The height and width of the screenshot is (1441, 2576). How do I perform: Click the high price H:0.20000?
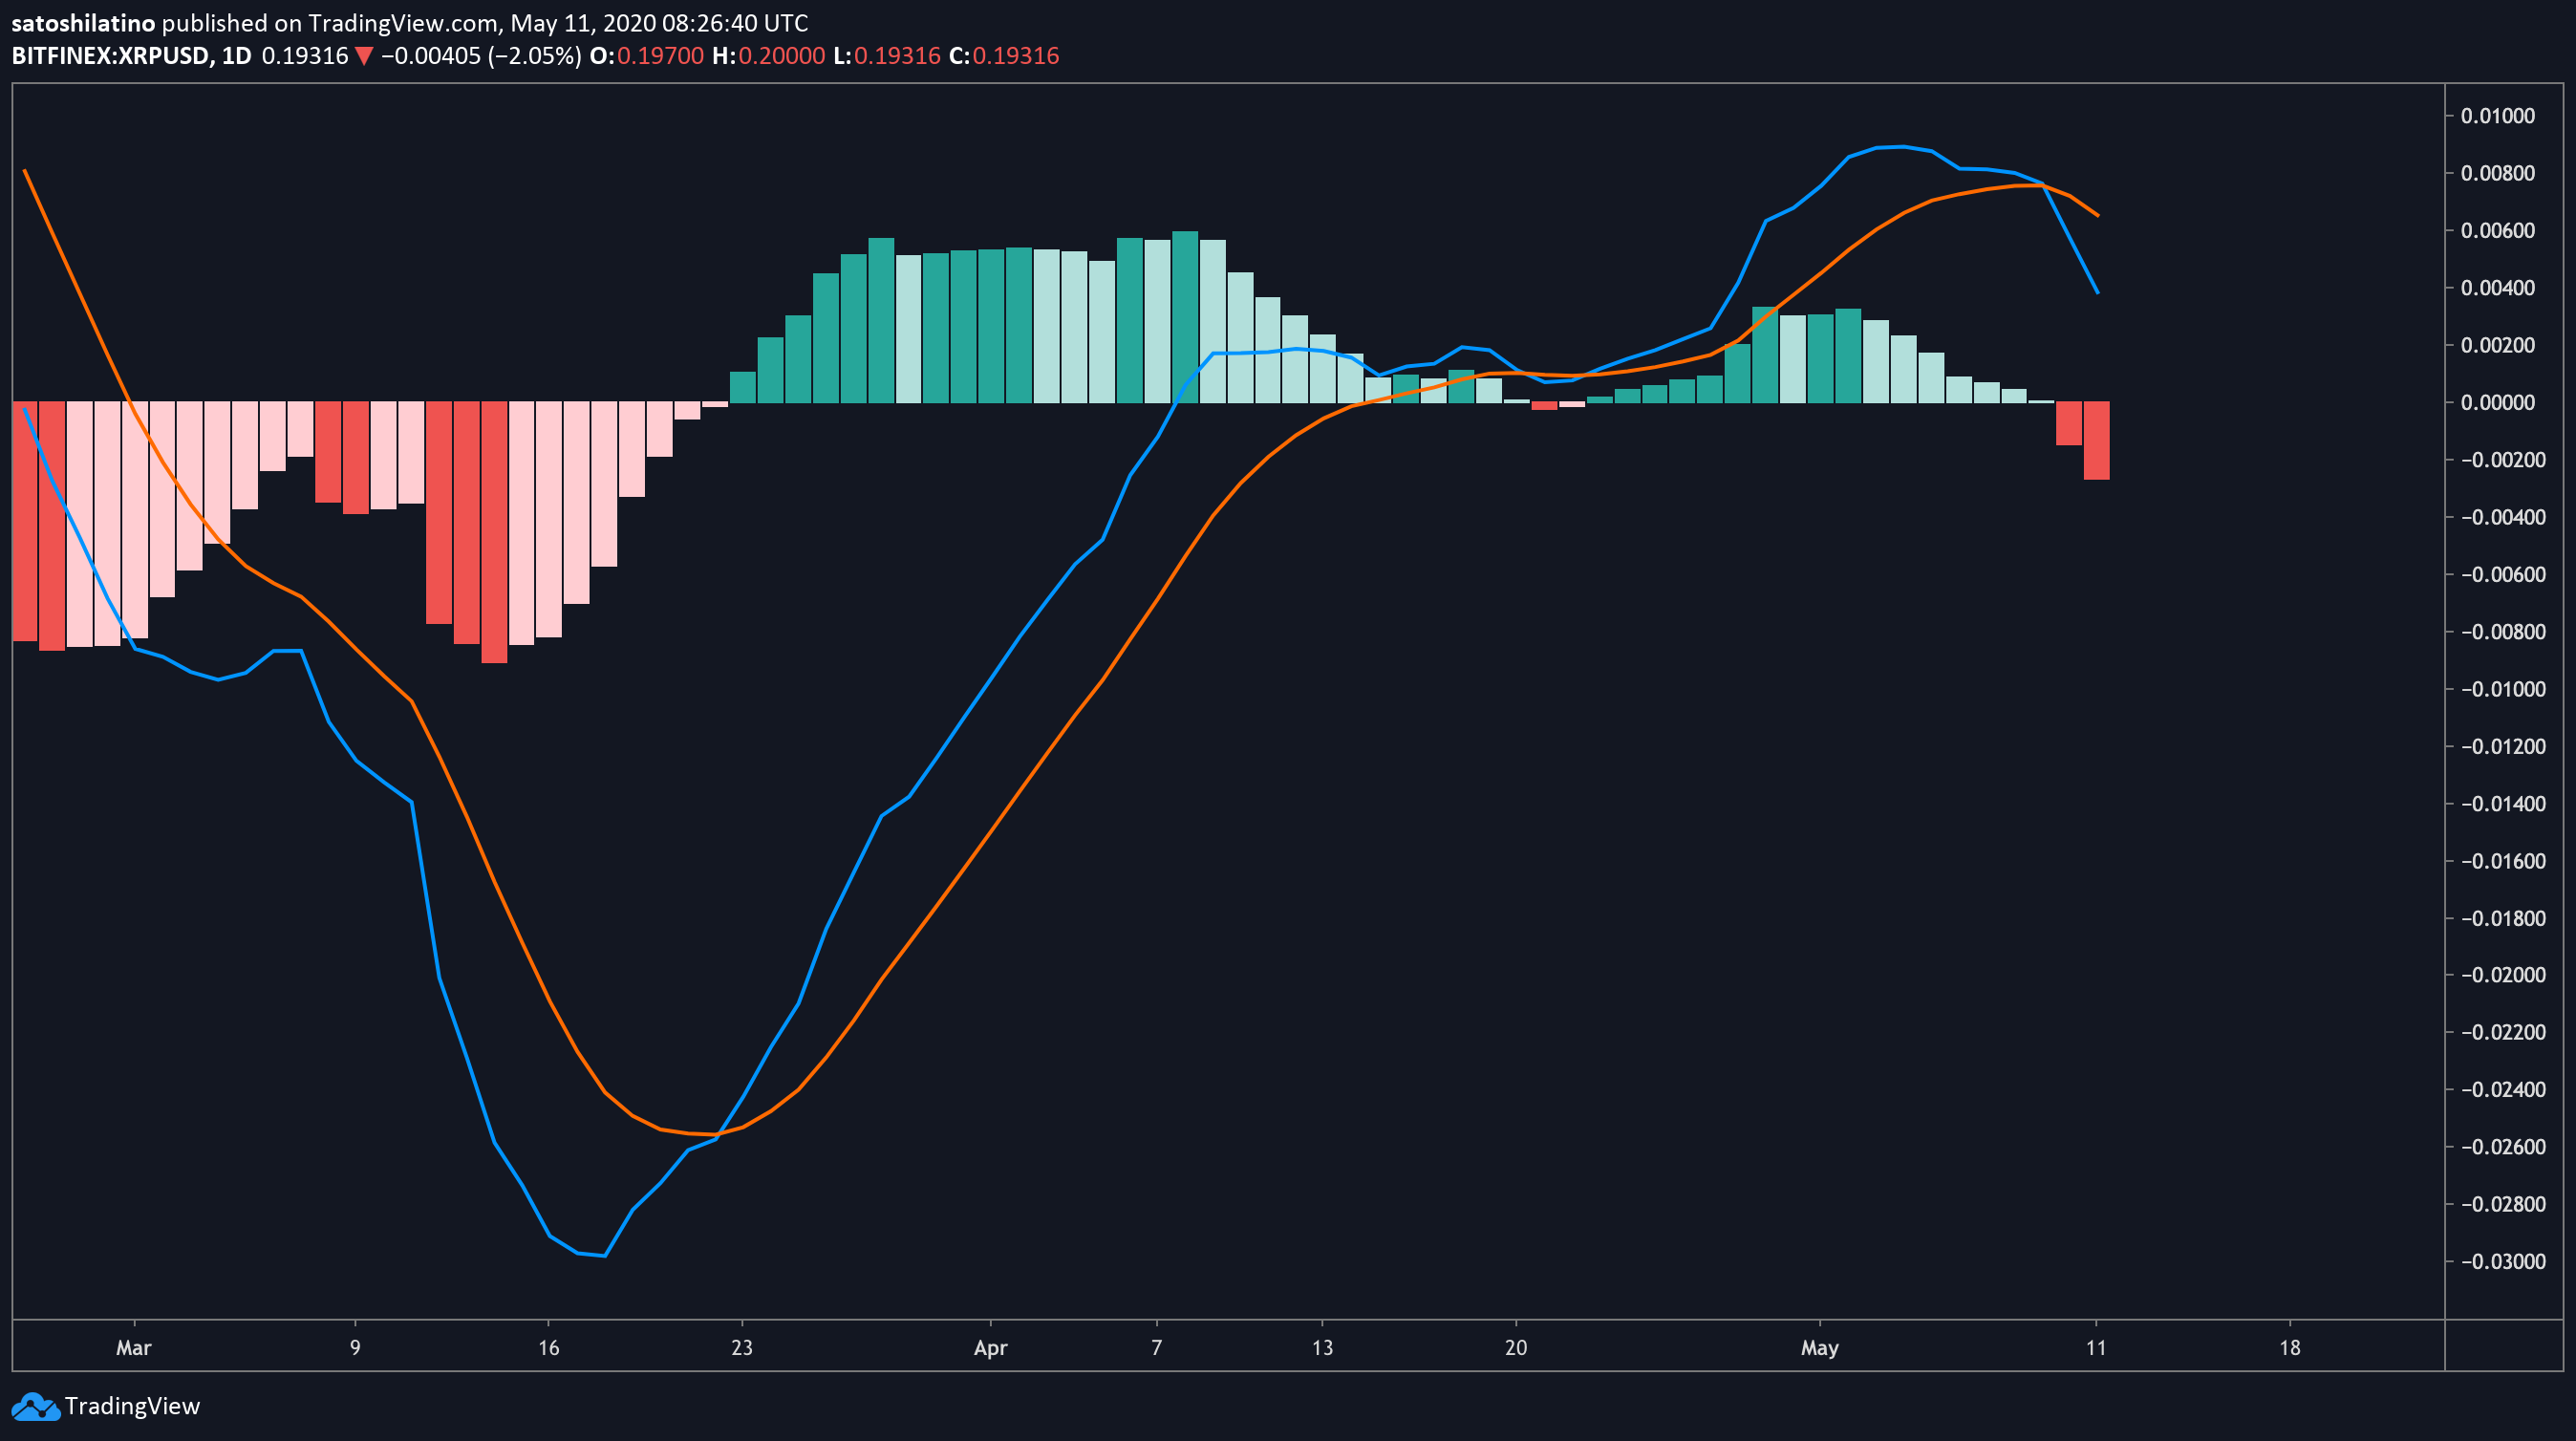(769, 56)
